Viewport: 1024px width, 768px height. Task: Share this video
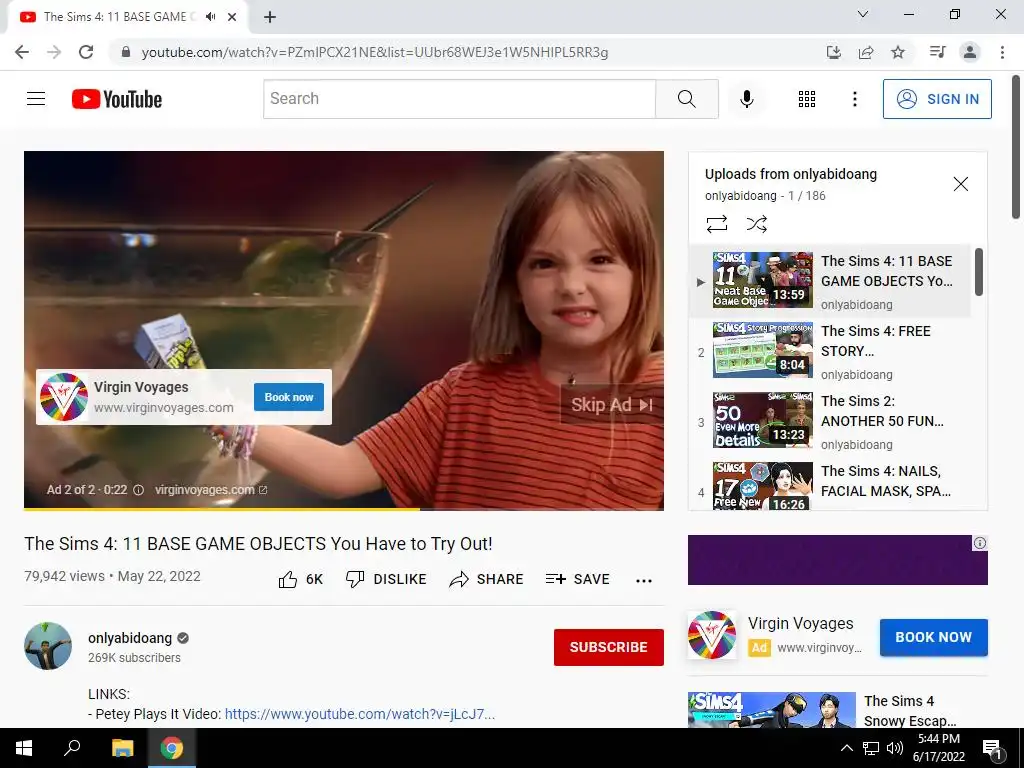[x=487, y=579]
